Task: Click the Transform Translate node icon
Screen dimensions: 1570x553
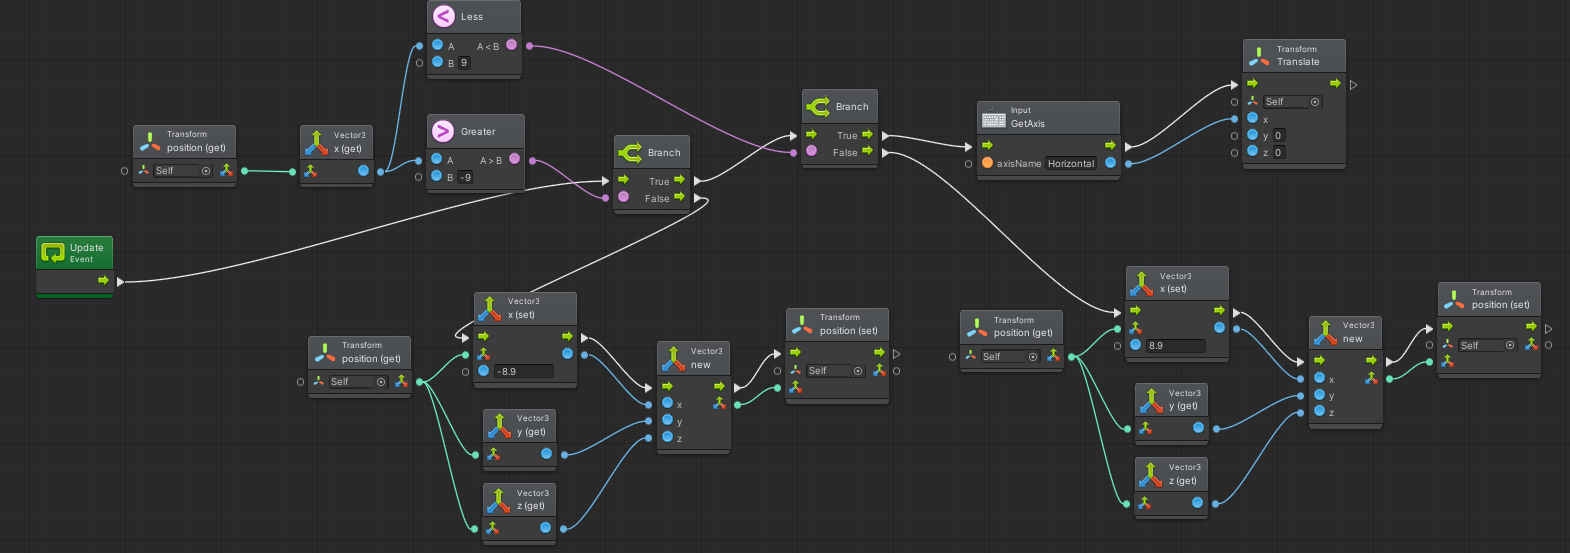Action: [1259, 56]
